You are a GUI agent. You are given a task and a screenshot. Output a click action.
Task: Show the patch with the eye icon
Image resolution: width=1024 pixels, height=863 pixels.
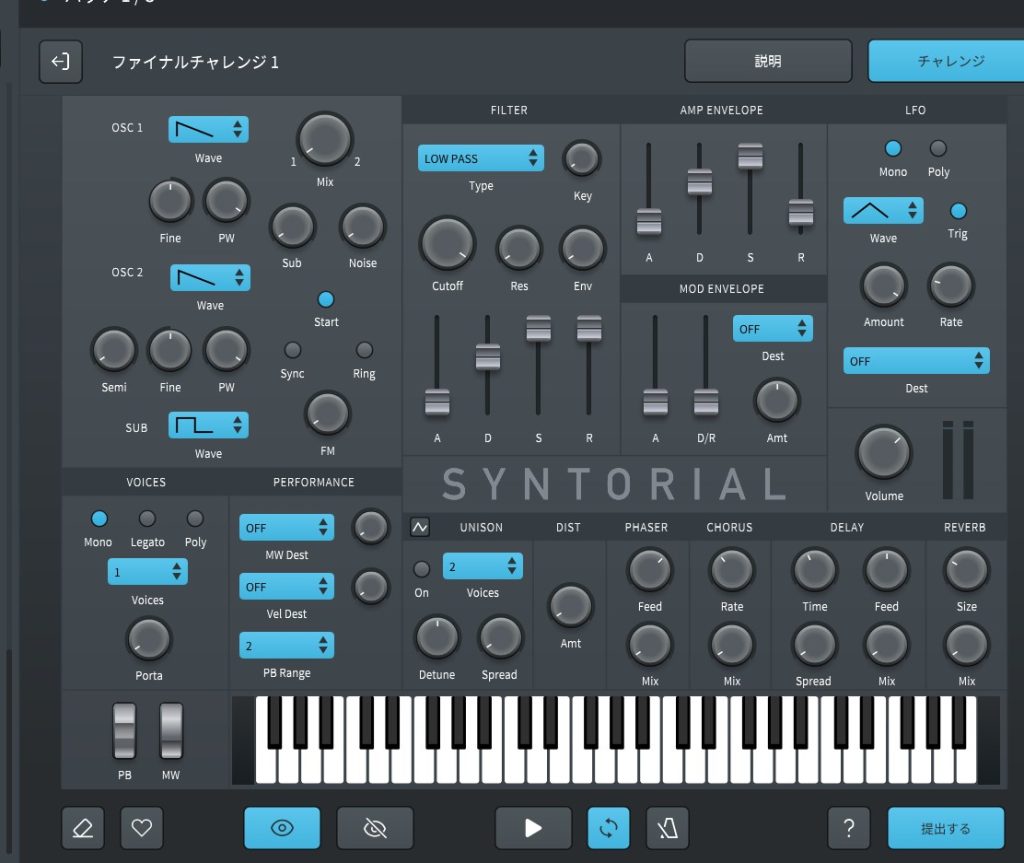(x=282, y=828)
